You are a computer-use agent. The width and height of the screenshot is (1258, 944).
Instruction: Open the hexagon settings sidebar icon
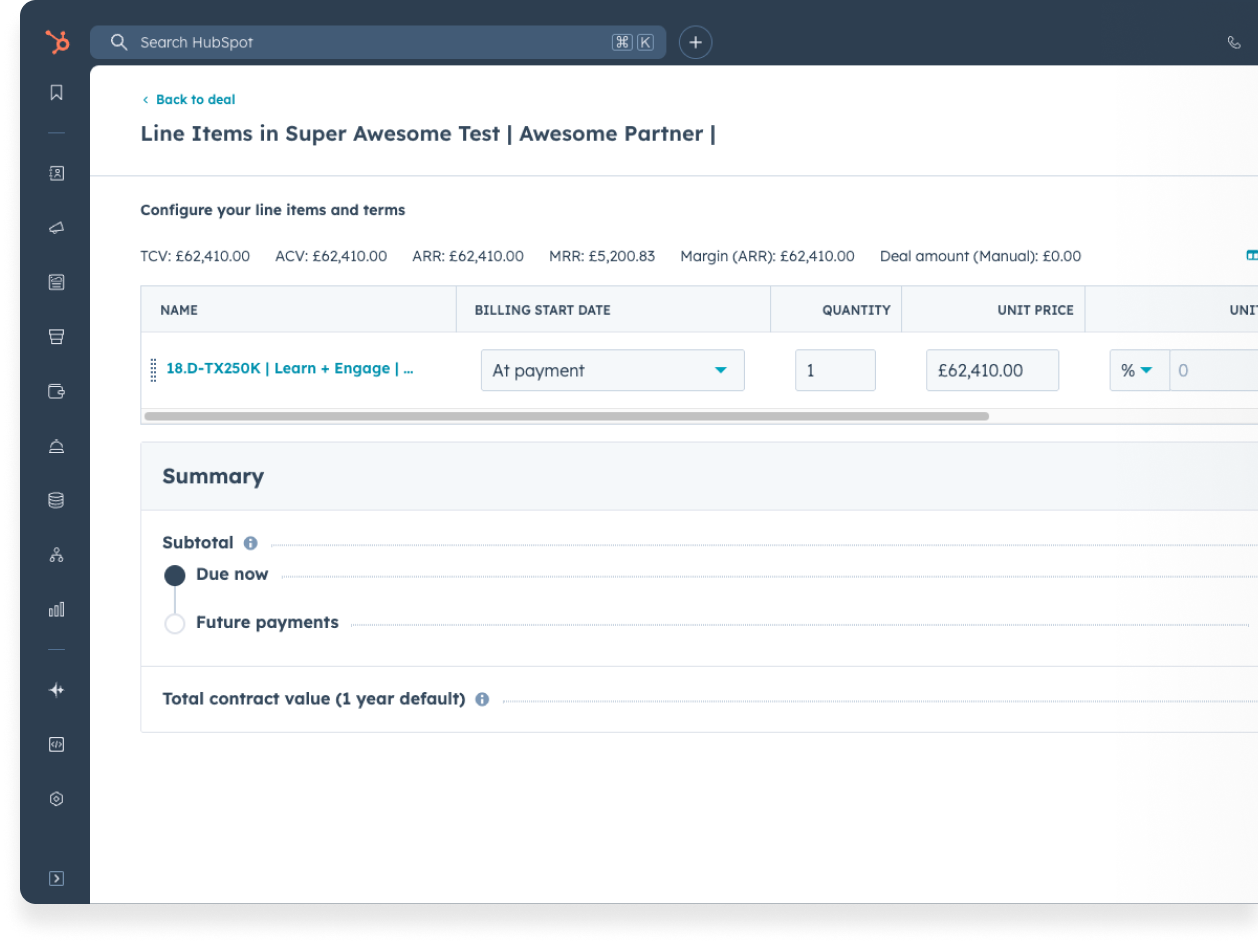pos(57,799)
